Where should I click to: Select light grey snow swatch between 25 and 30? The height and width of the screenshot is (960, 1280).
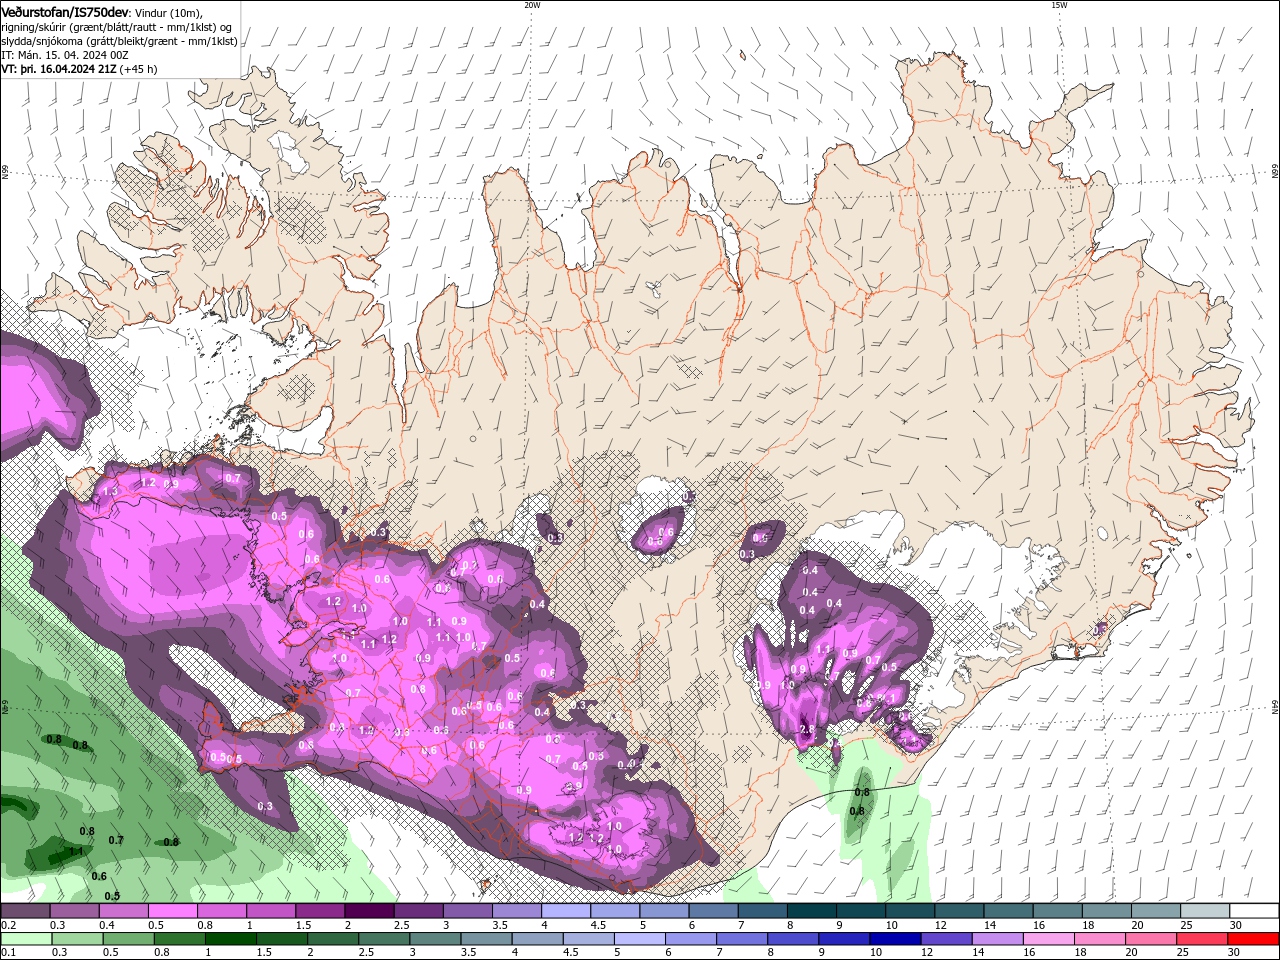[1205, 911]
